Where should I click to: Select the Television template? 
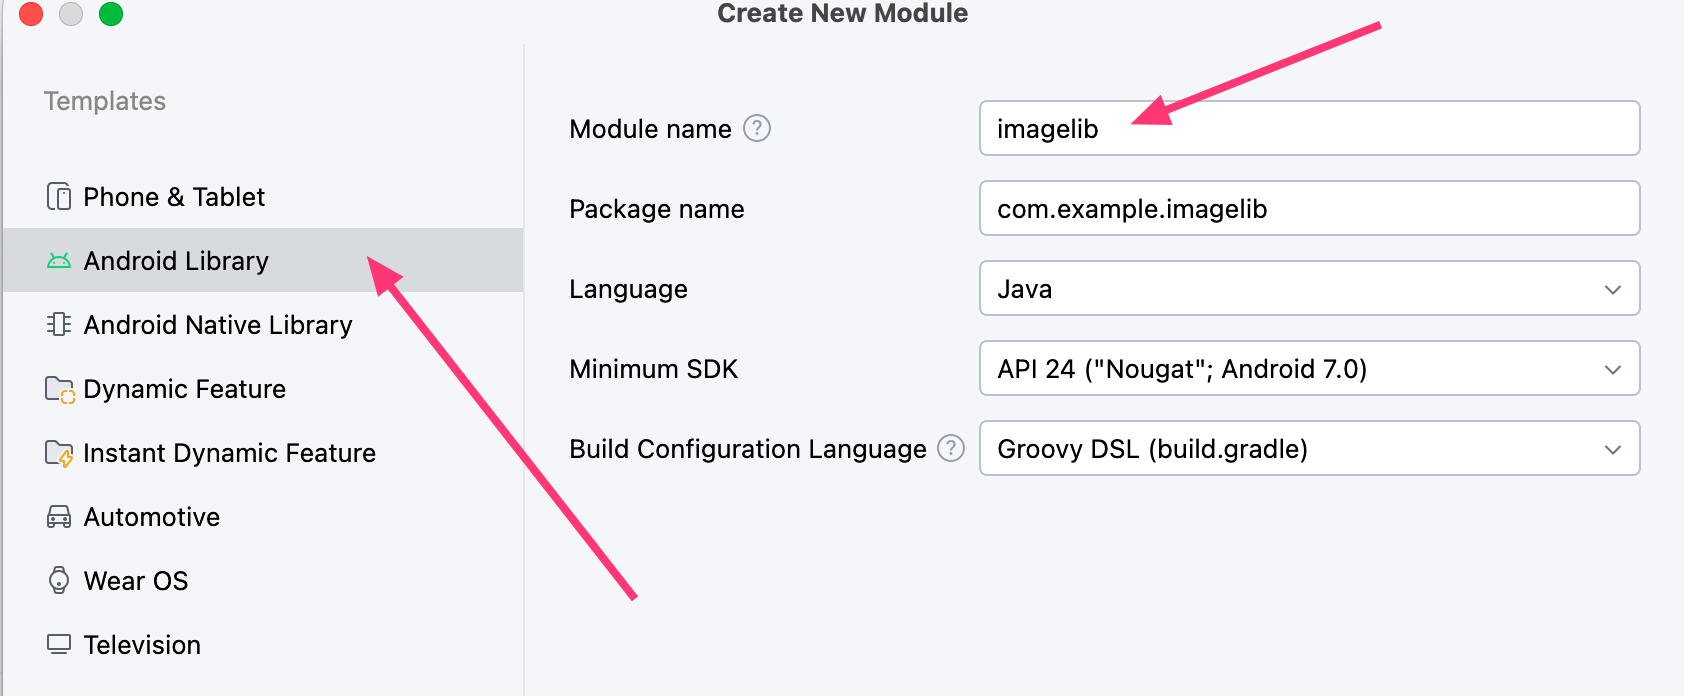pyautogui.click(x=142, y=645)
